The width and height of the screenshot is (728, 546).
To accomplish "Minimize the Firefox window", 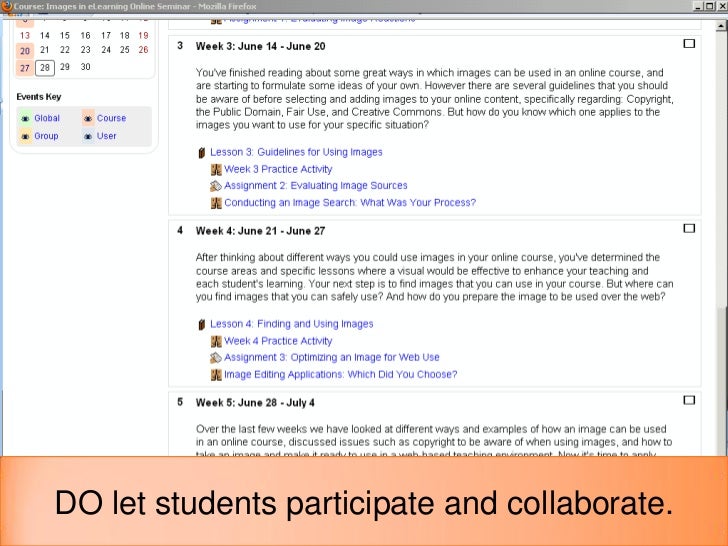I will pos(698,6).
